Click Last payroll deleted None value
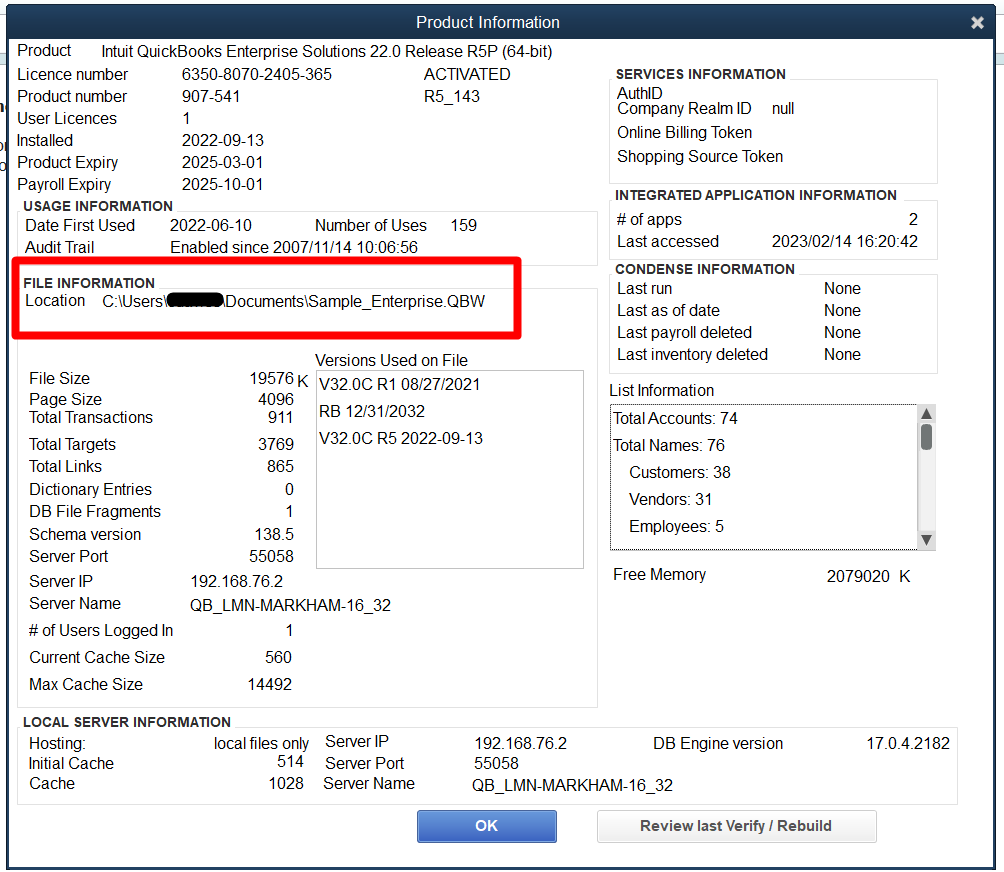This screenshot has width=1004, height=872. coord(842,332)
